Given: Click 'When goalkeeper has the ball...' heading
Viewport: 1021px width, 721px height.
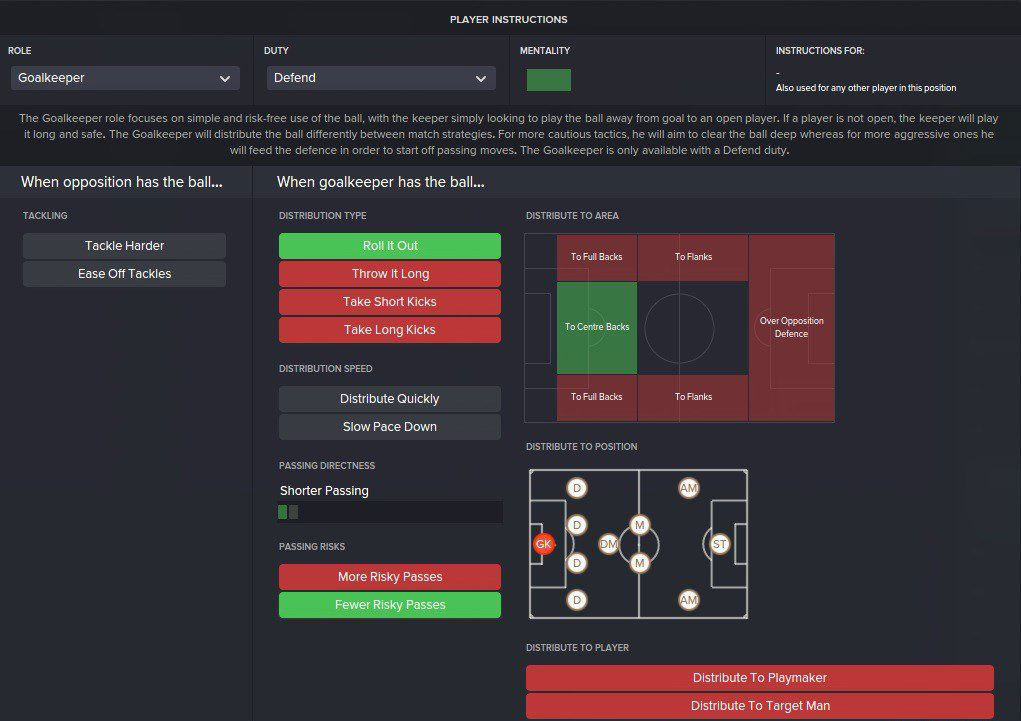Looking at the screenshot, I should [x=380, y=182].
